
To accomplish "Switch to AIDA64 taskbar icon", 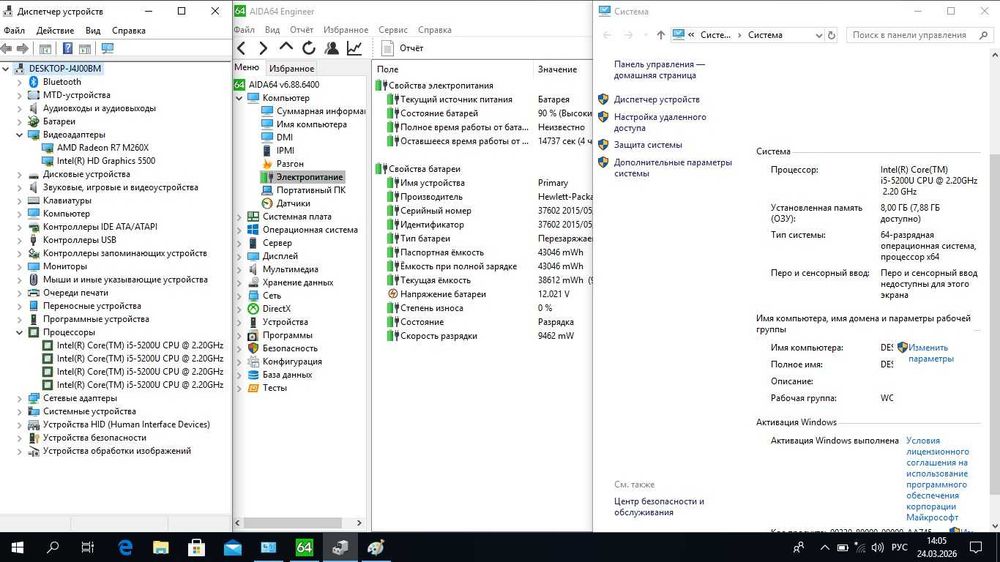I will pyautogui.click(x=304, y=547).
